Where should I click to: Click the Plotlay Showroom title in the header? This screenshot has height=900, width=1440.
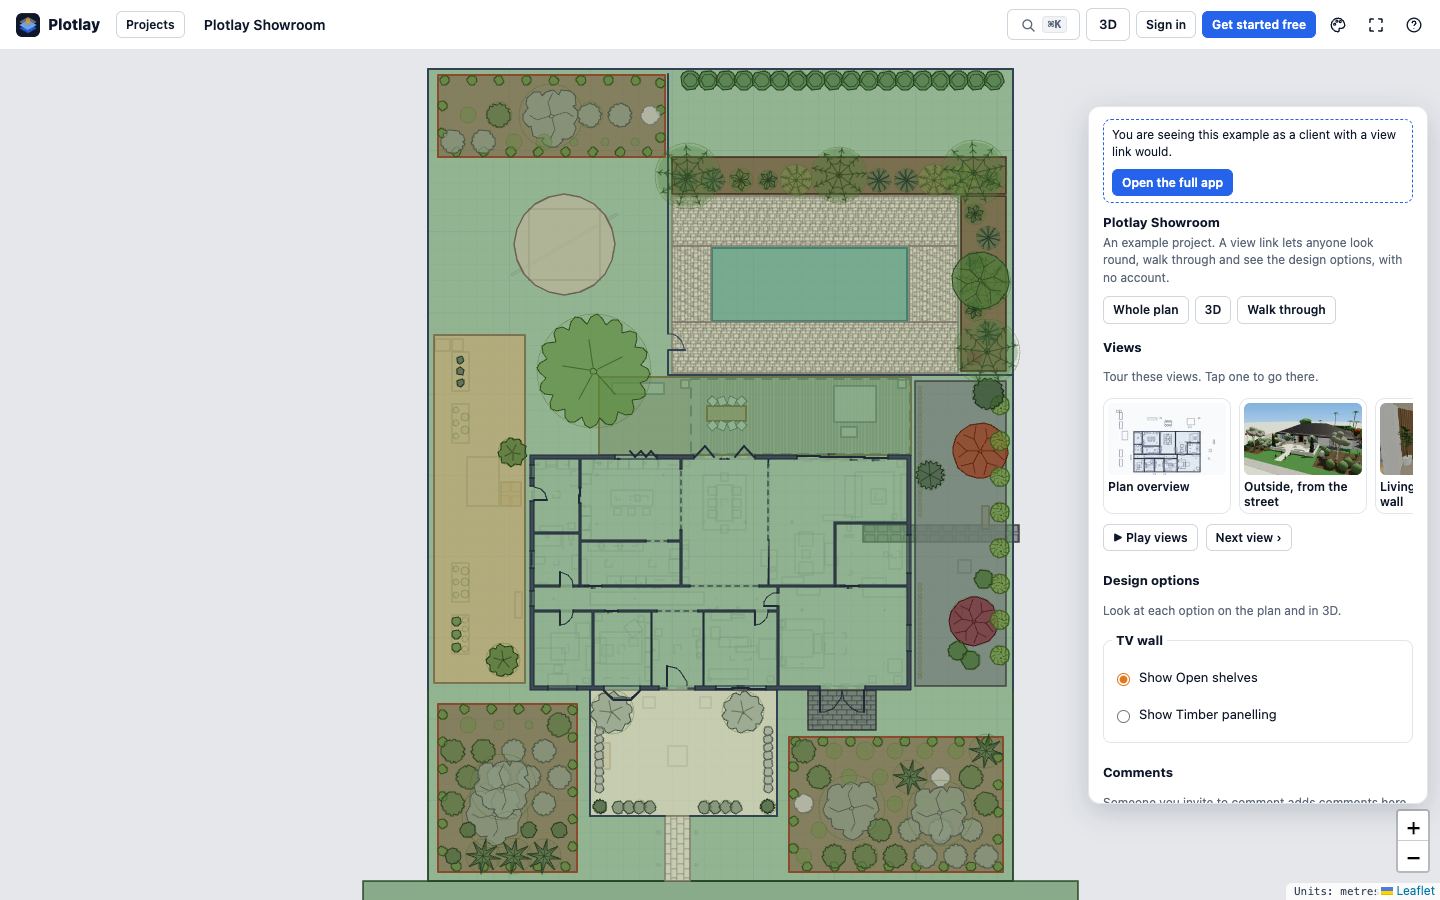point(264,25)
